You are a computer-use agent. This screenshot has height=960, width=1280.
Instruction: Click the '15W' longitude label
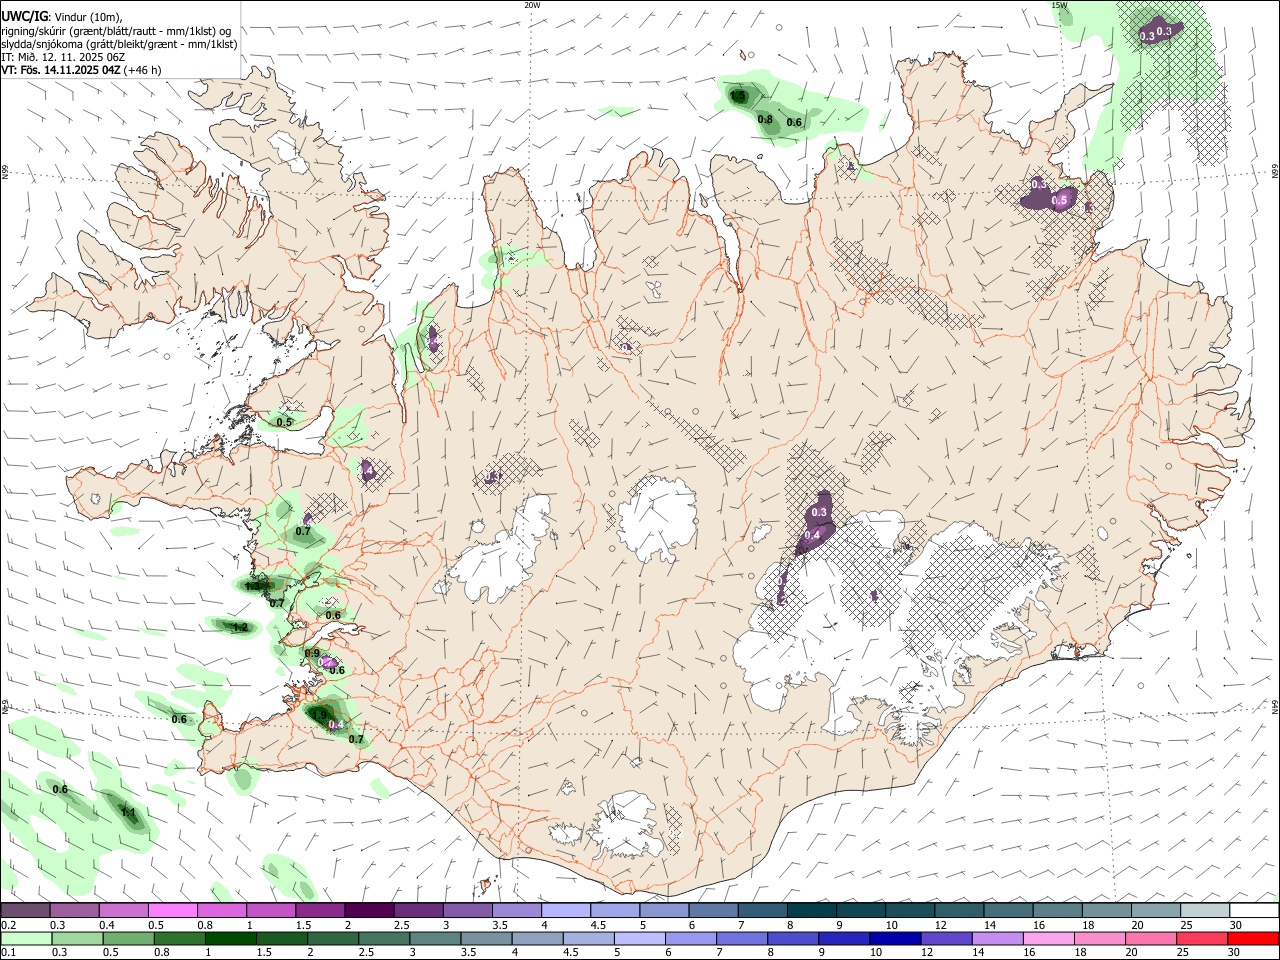1059,5
